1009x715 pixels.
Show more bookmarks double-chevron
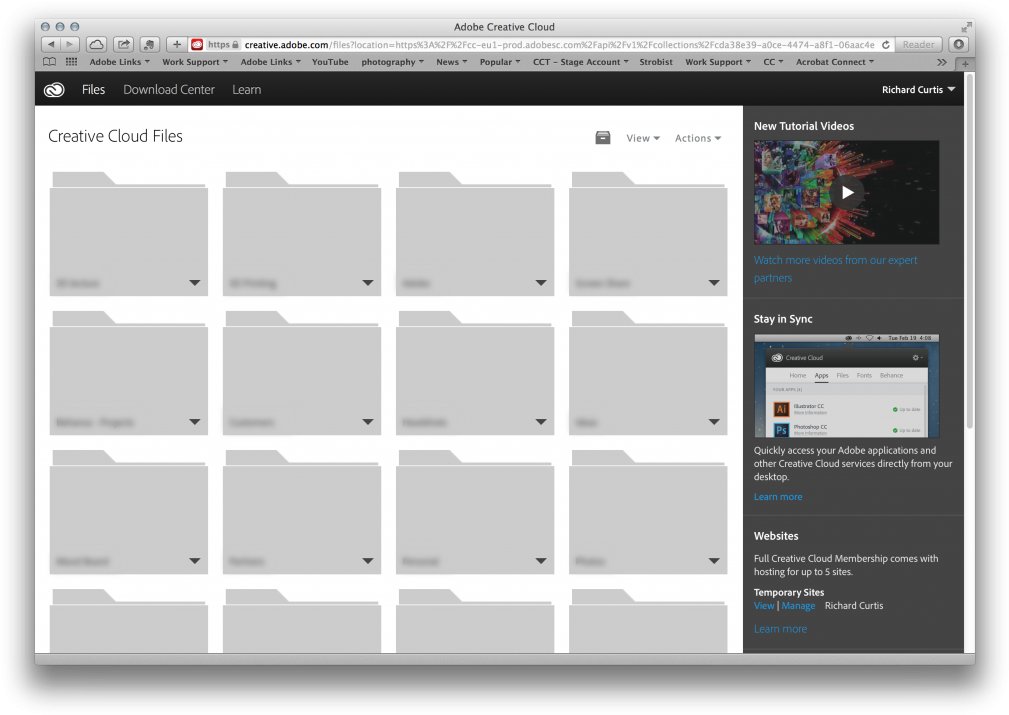tap(942, 62)
